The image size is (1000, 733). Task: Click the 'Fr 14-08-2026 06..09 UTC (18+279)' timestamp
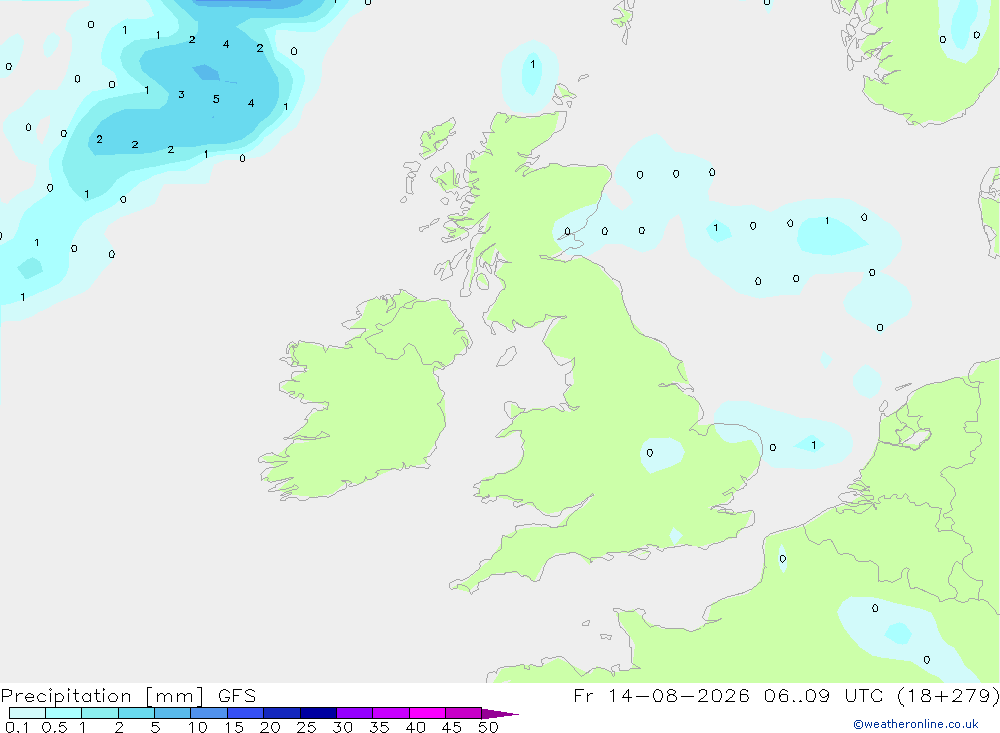786,696
